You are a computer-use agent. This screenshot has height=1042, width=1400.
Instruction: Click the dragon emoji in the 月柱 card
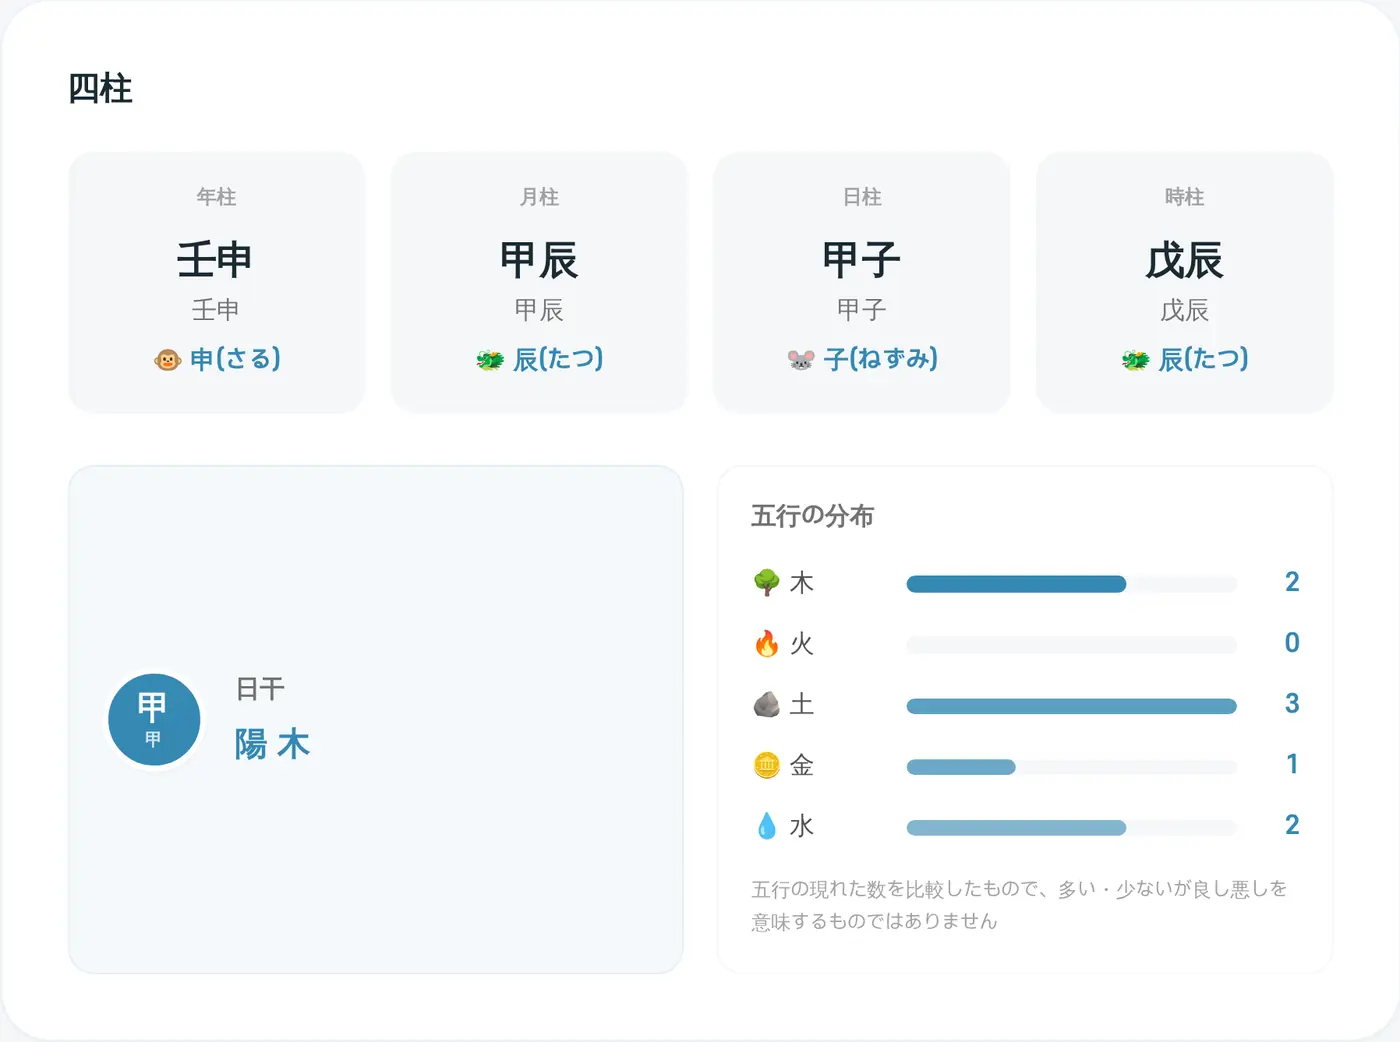pos(490,360)
